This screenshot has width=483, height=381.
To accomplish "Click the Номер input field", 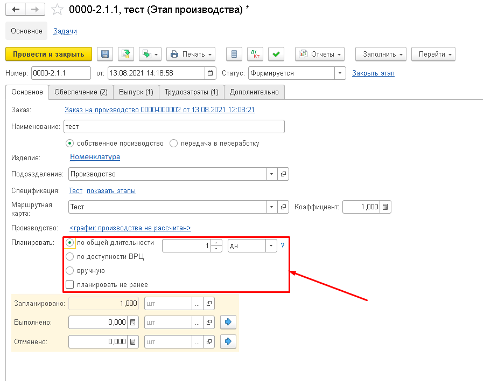I will 61,73.
